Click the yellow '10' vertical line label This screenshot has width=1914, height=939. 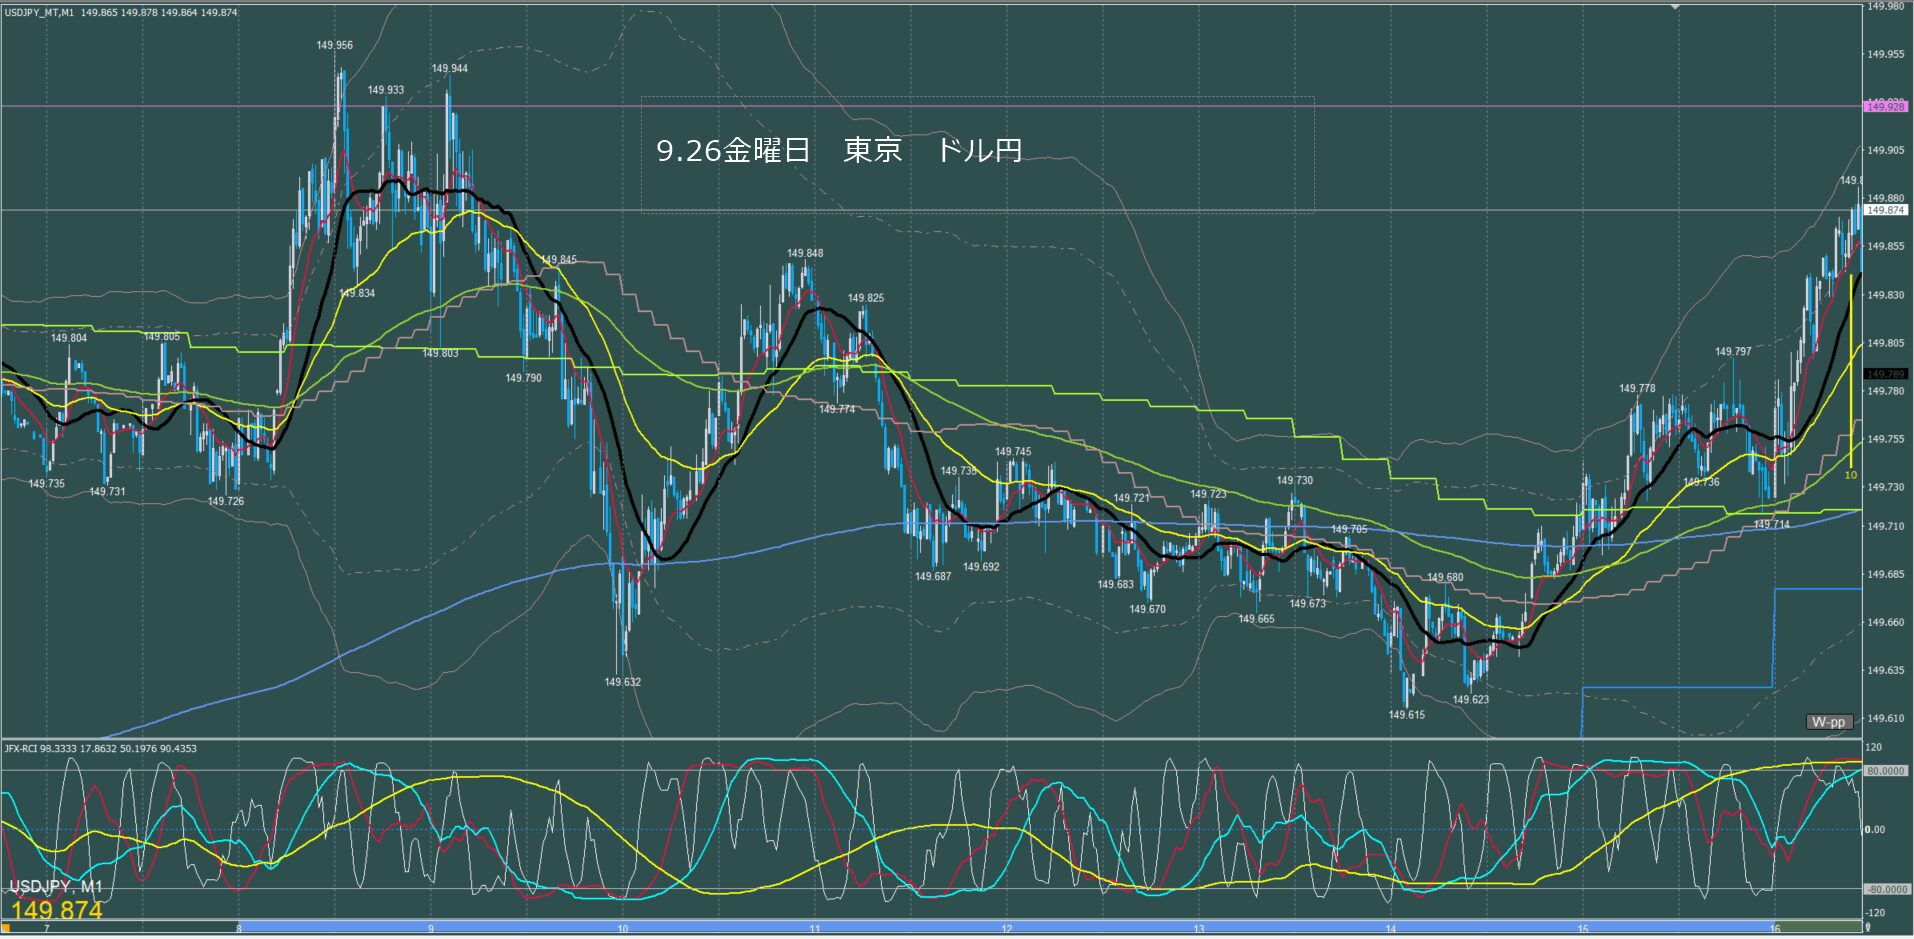click(1850, 475)
